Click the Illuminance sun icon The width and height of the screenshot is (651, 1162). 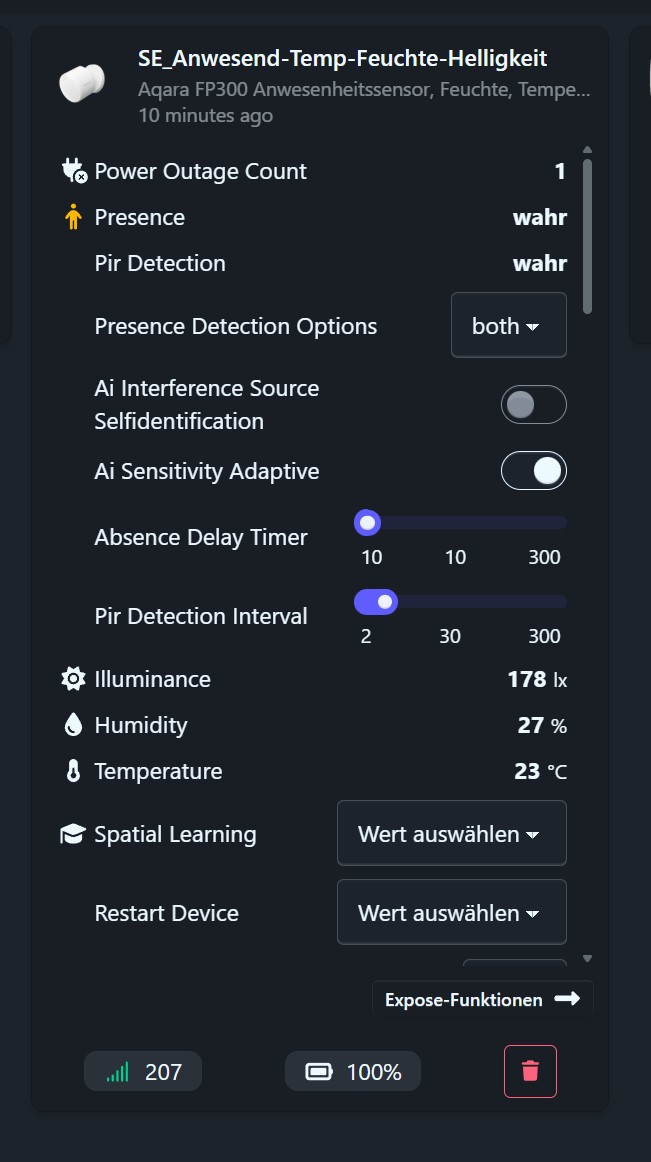coord(73,680)
